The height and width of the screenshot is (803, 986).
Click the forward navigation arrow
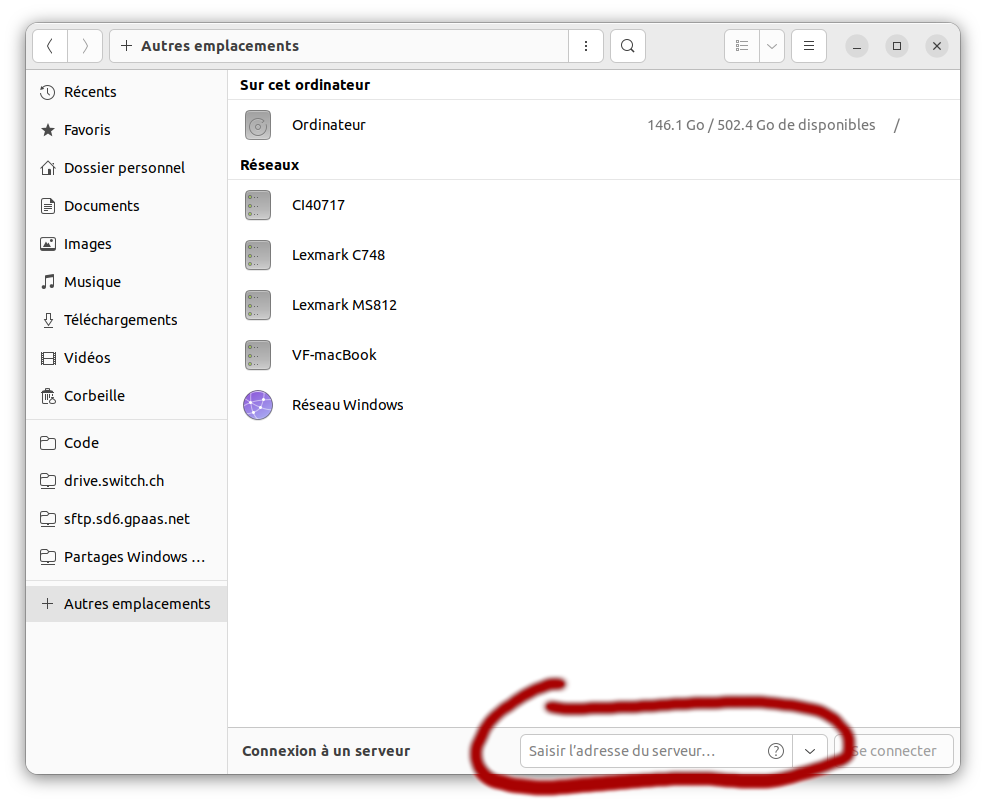[x=85, y=46]
